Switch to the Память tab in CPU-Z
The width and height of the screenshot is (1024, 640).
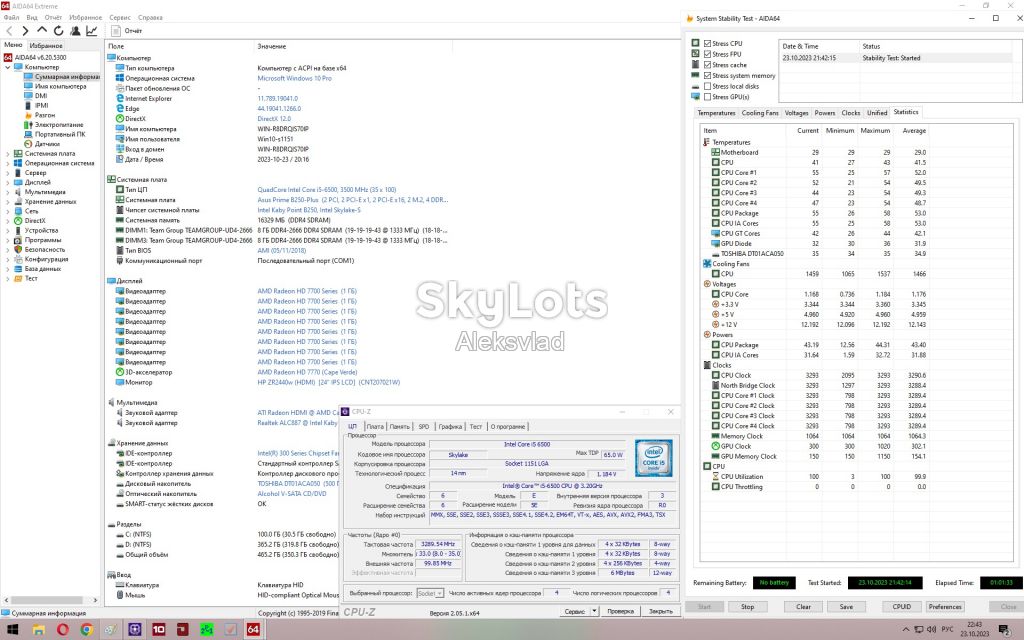[399, 426]
